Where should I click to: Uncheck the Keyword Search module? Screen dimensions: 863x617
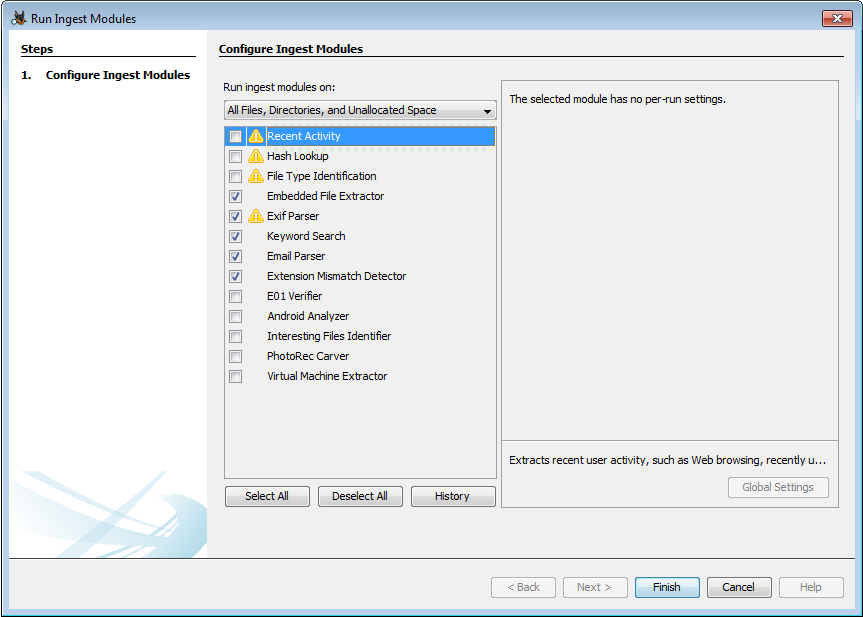coord(235,236)
